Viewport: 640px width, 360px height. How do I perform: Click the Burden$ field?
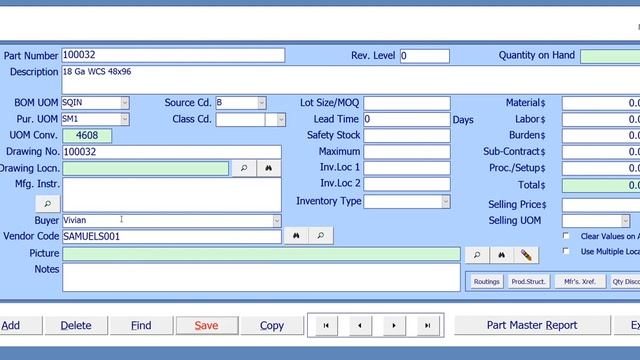click(601, 136)
